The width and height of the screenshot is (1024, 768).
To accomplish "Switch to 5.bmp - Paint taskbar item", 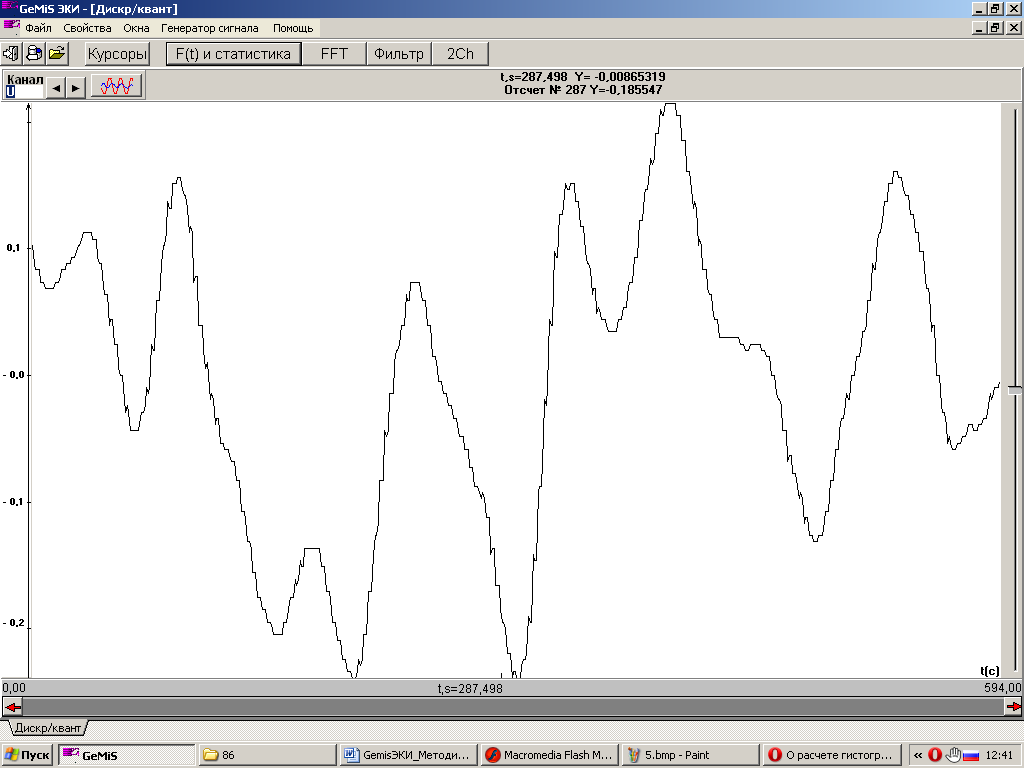I will click(691, 755).
